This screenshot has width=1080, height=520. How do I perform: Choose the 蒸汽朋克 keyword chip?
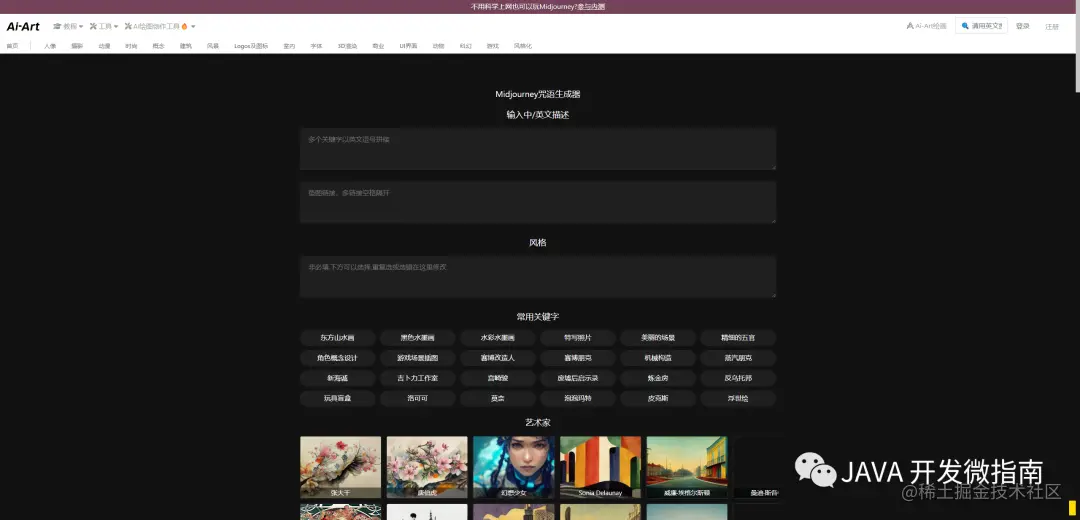[x=738, y=358]
